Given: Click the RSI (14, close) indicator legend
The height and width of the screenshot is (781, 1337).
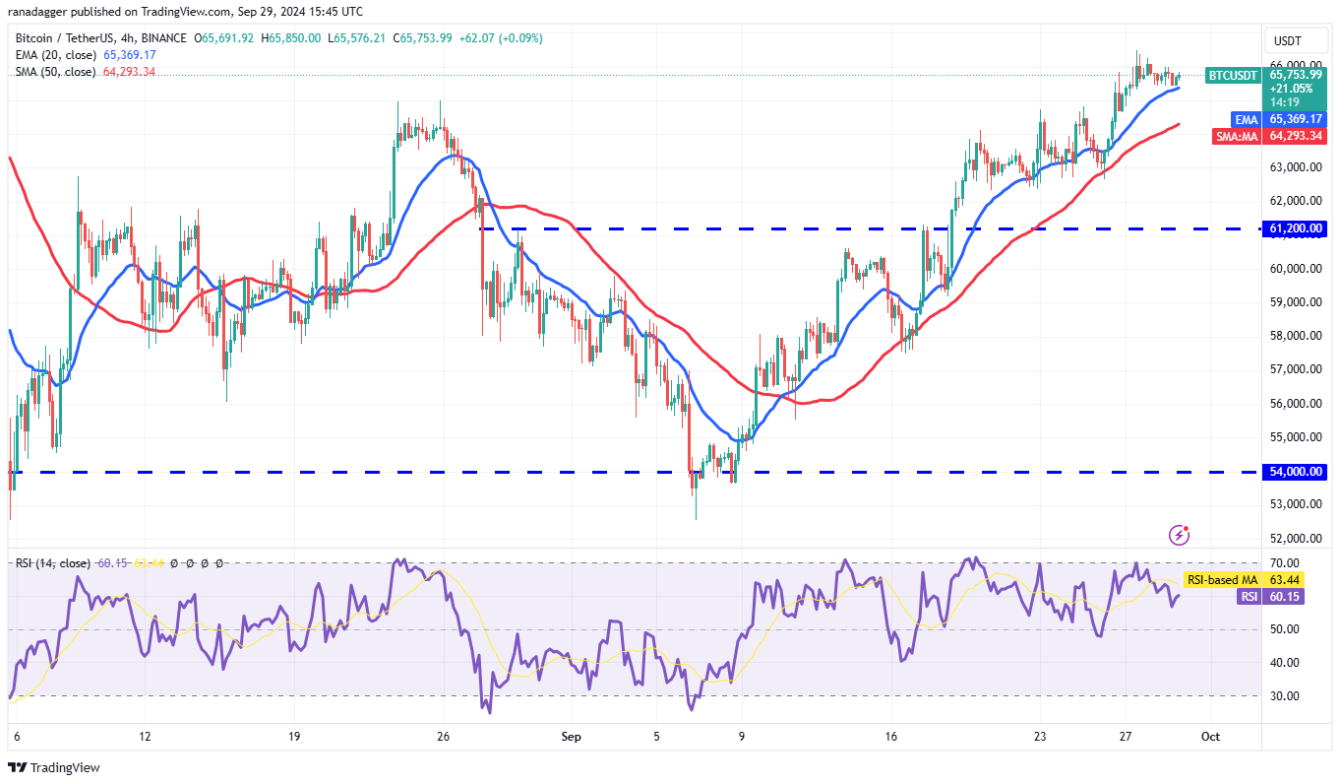Looking at the screenshot, I should (55, 564).
